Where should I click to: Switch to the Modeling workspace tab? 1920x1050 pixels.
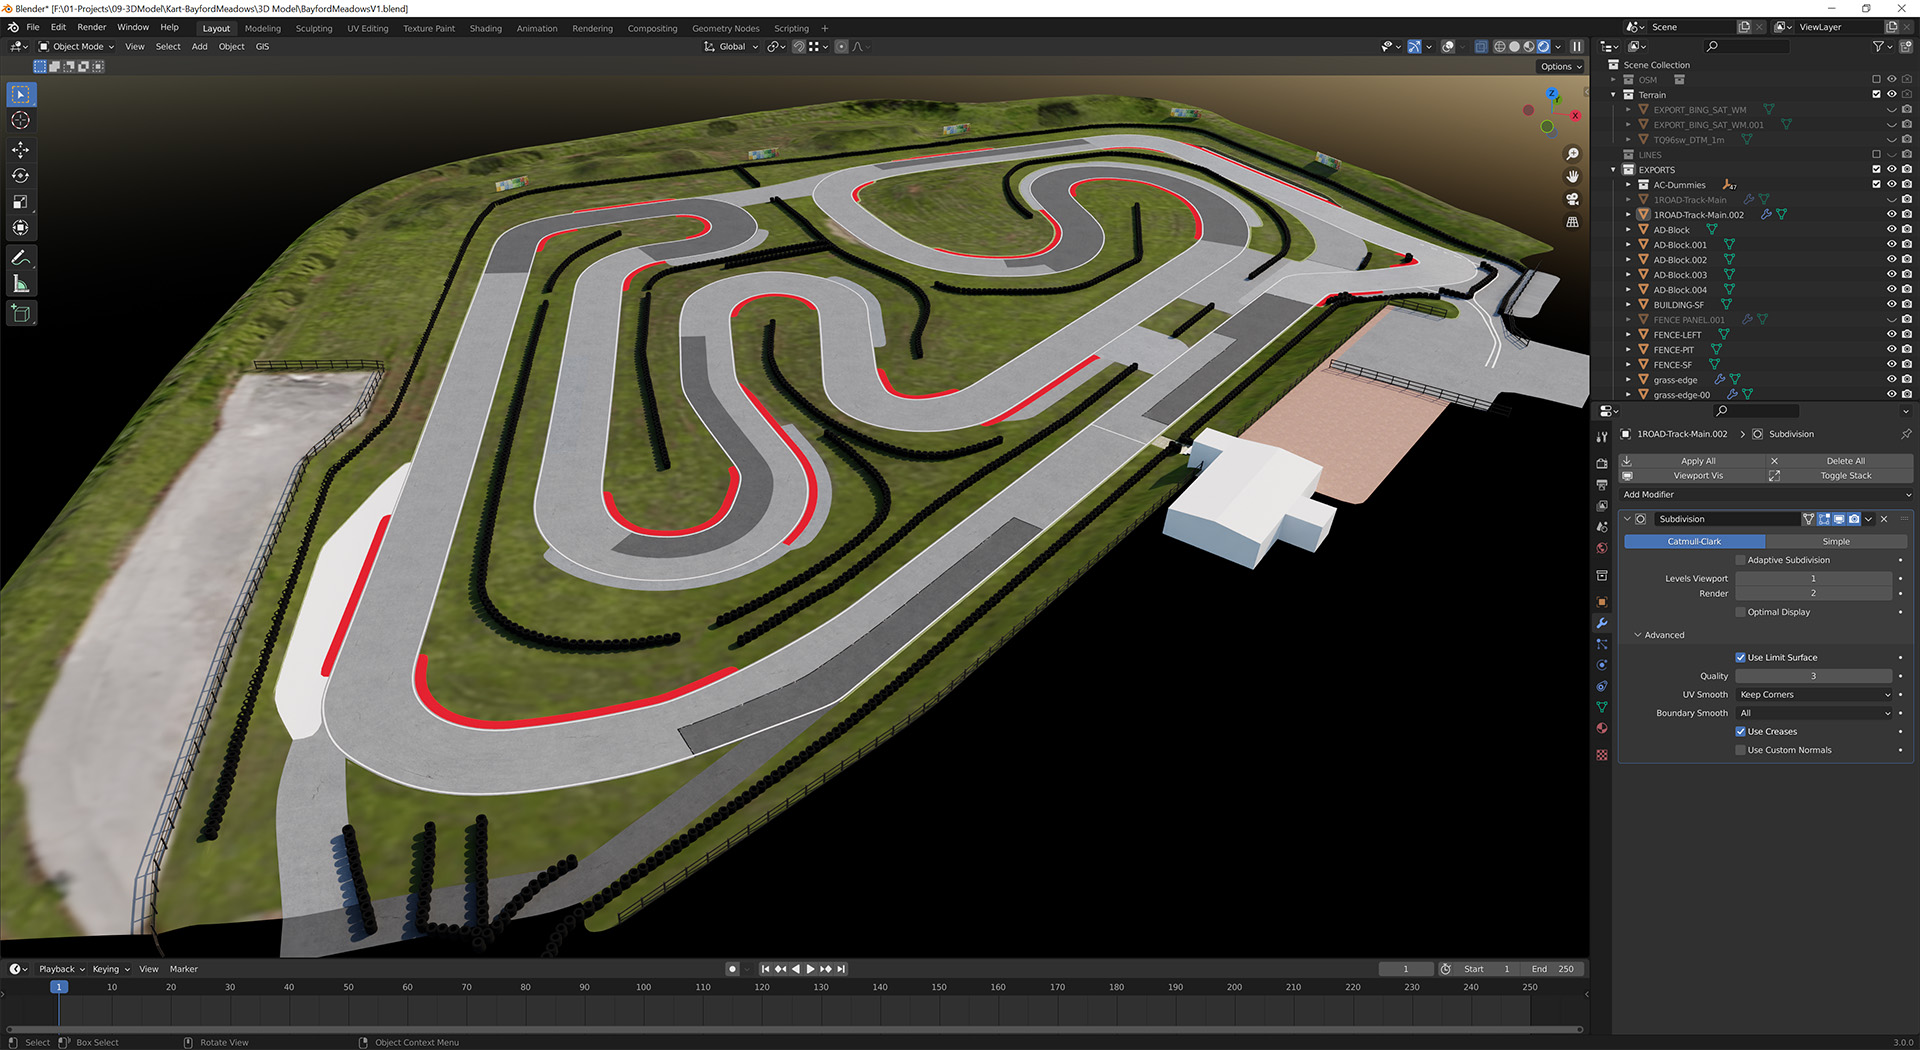pos(263,29)
